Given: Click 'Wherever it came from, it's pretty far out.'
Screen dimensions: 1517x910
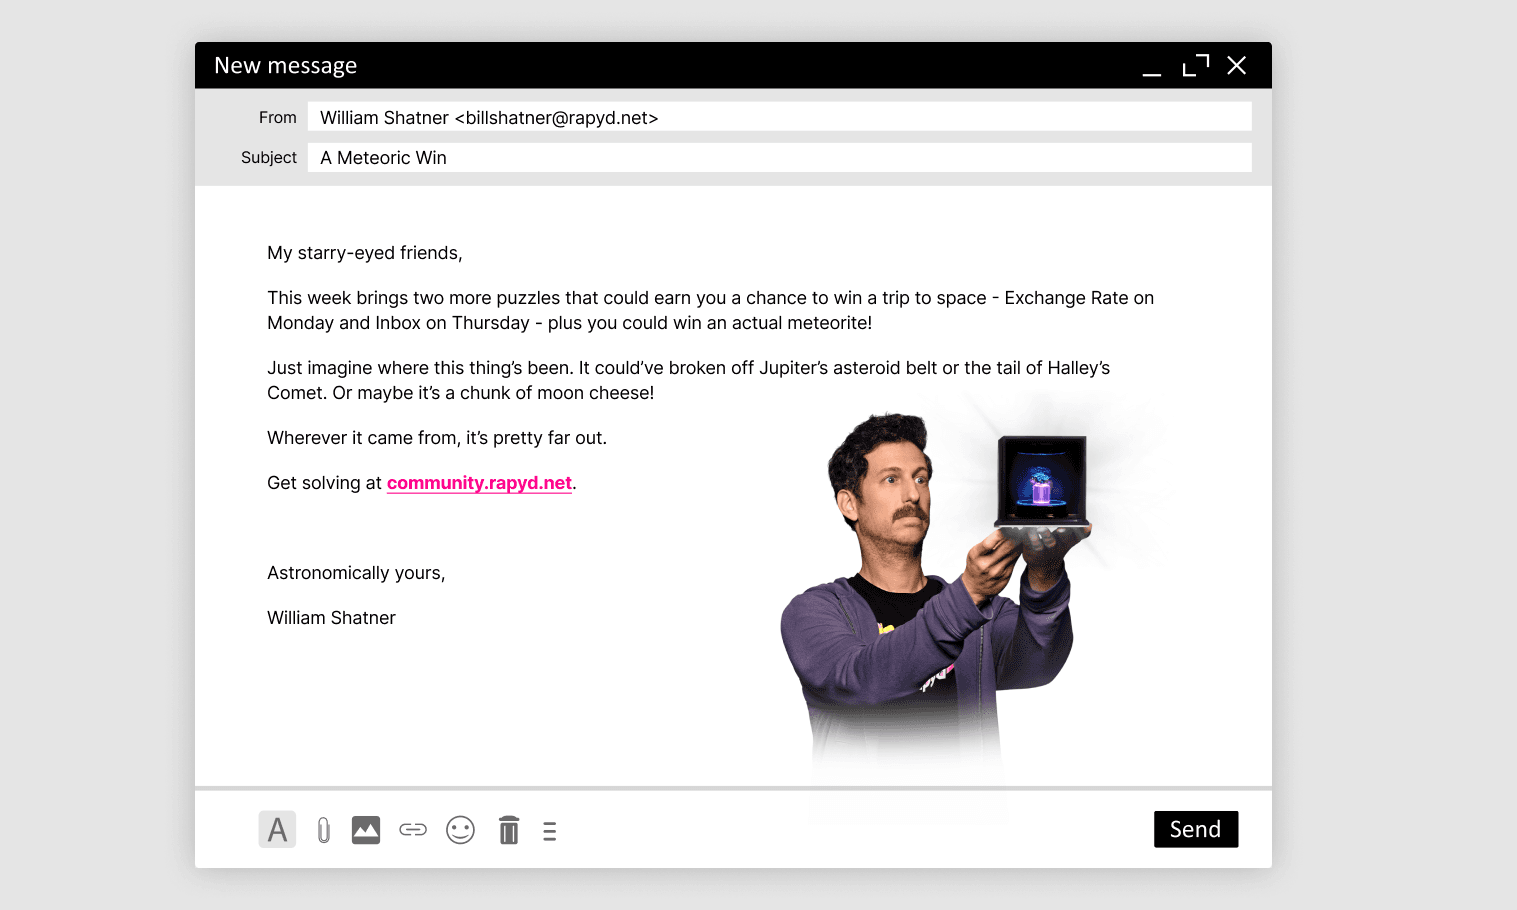Looking at the screenshot, I should [437, 438].
